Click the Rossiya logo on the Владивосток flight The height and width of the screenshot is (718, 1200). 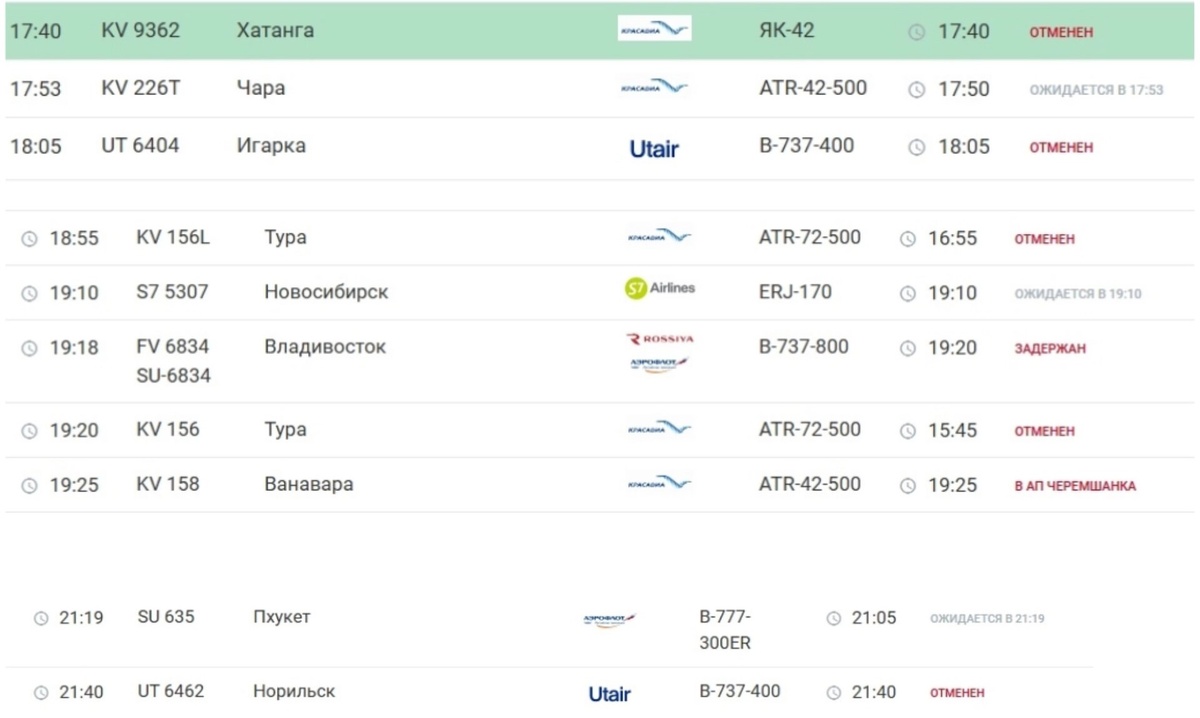(x=659, y=340)
